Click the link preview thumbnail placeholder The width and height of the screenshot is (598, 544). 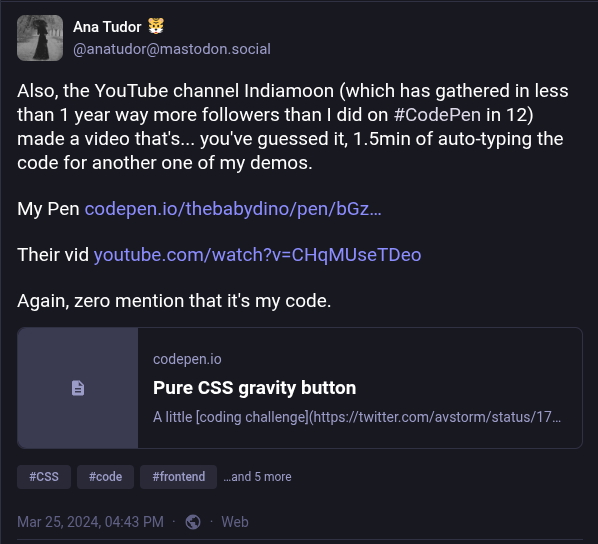pyautogui.click(x=78, y=388)
